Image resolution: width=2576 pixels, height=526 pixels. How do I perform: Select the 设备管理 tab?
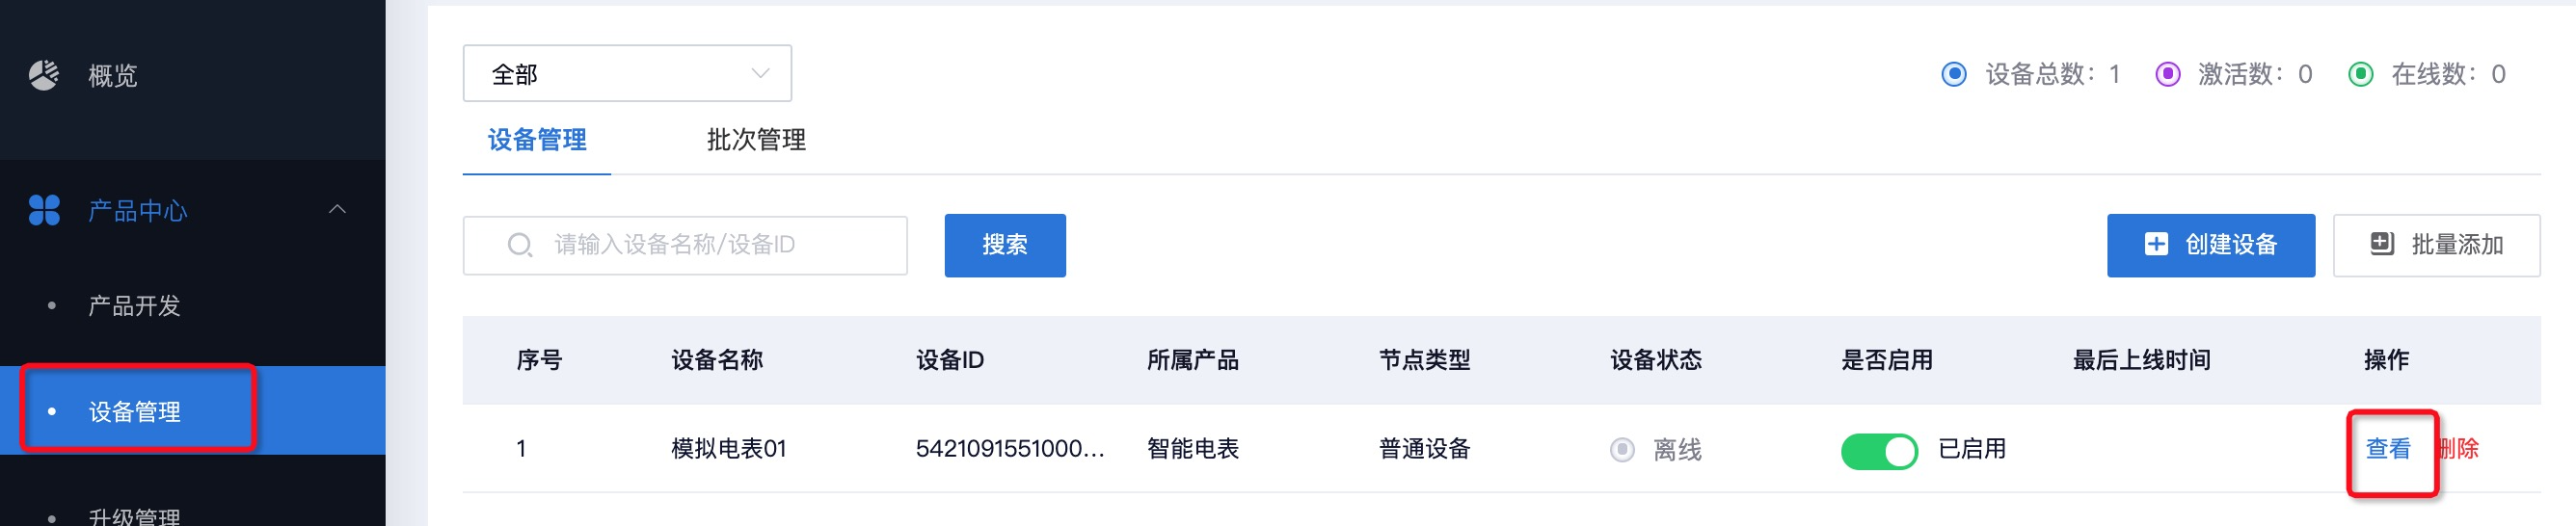pos(537,140)
